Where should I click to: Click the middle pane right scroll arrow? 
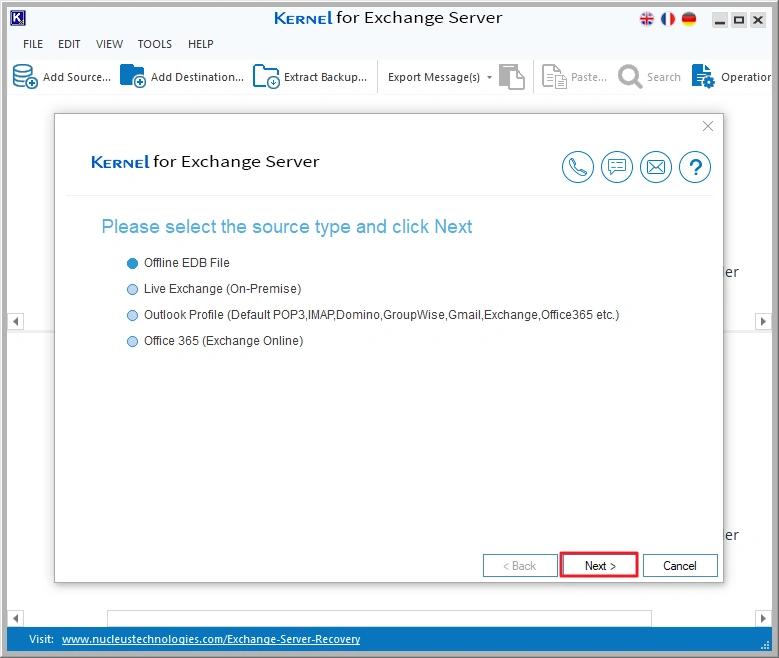coord(763,322)
